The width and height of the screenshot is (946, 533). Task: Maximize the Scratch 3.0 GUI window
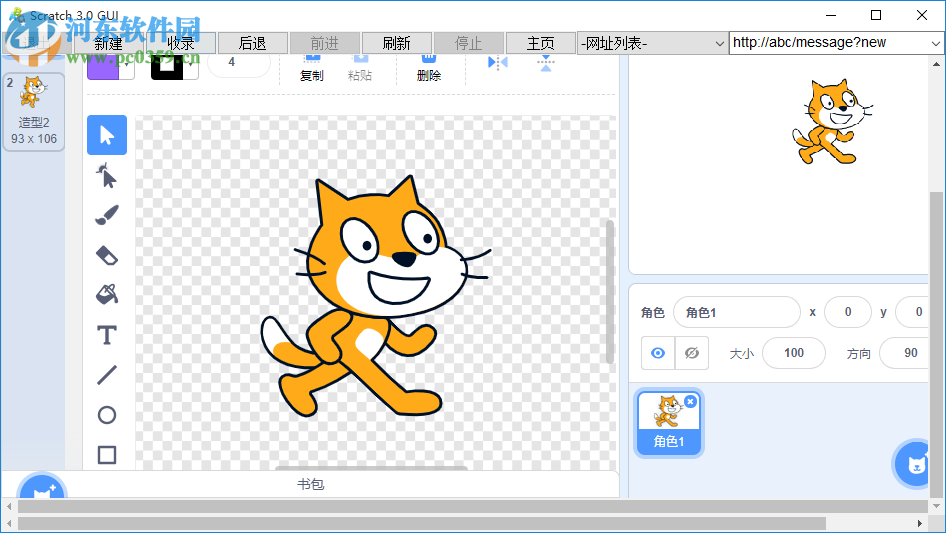coord(876,15)
